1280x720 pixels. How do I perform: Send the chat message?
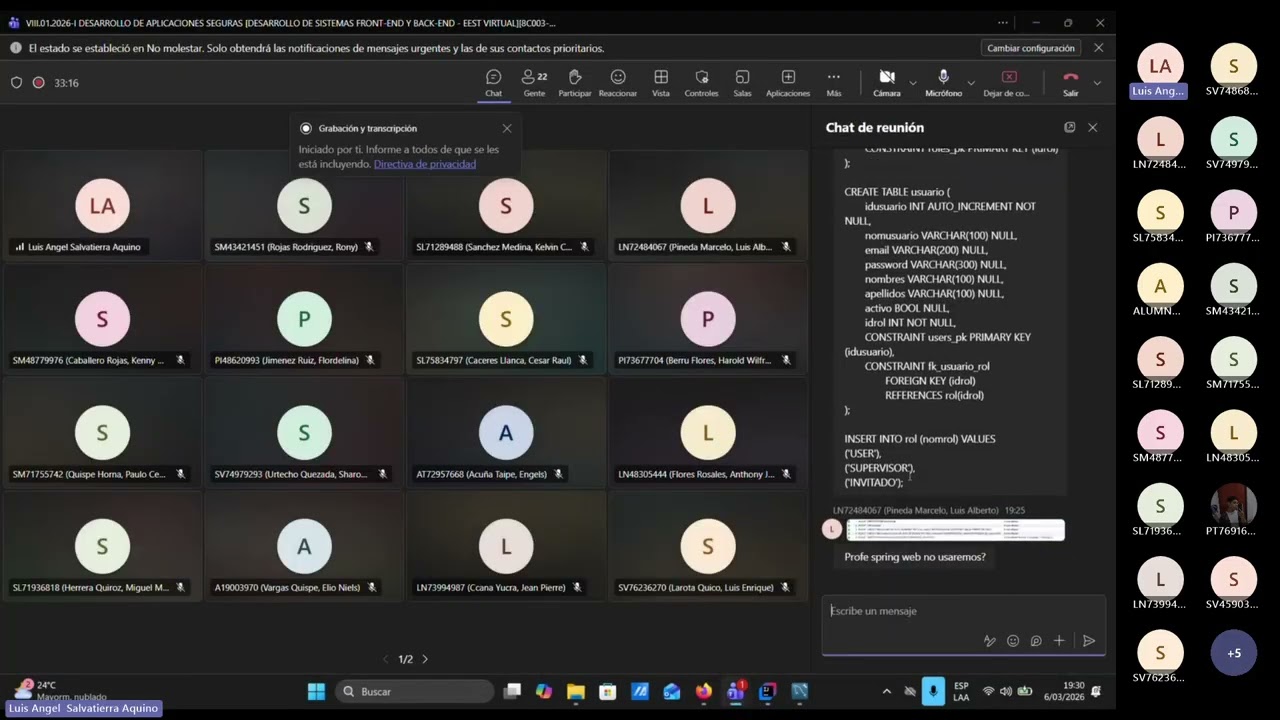tap(1089, 641)
